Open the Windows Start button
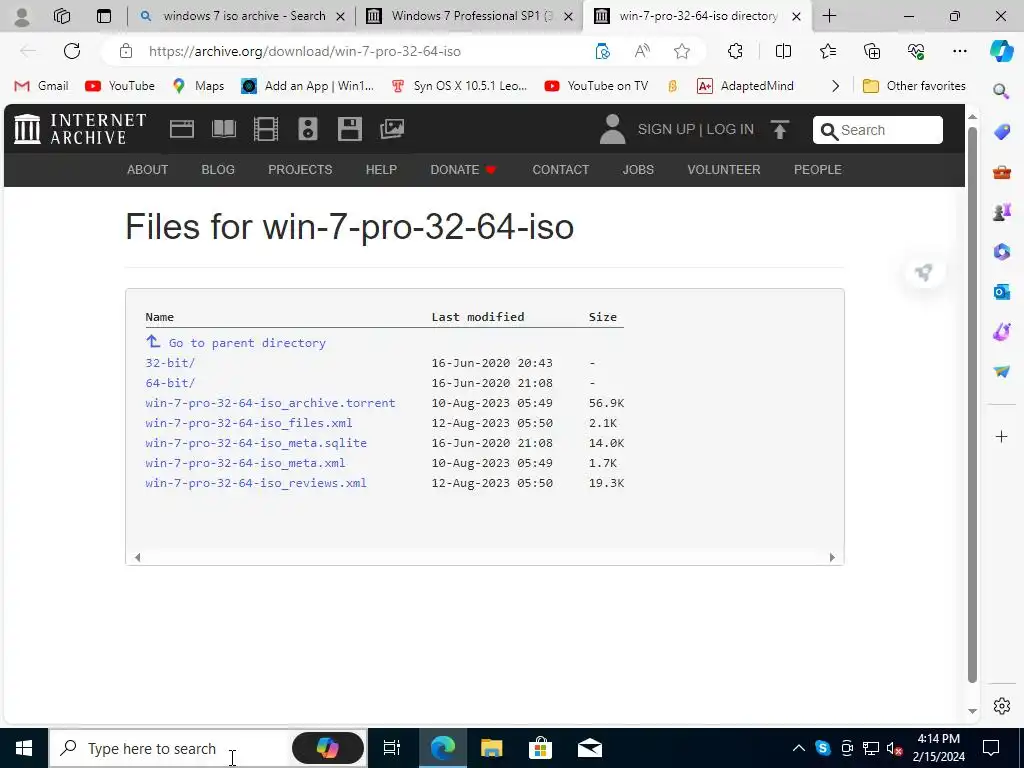This screenshot has height=768, width=1024. click(24, 748)
